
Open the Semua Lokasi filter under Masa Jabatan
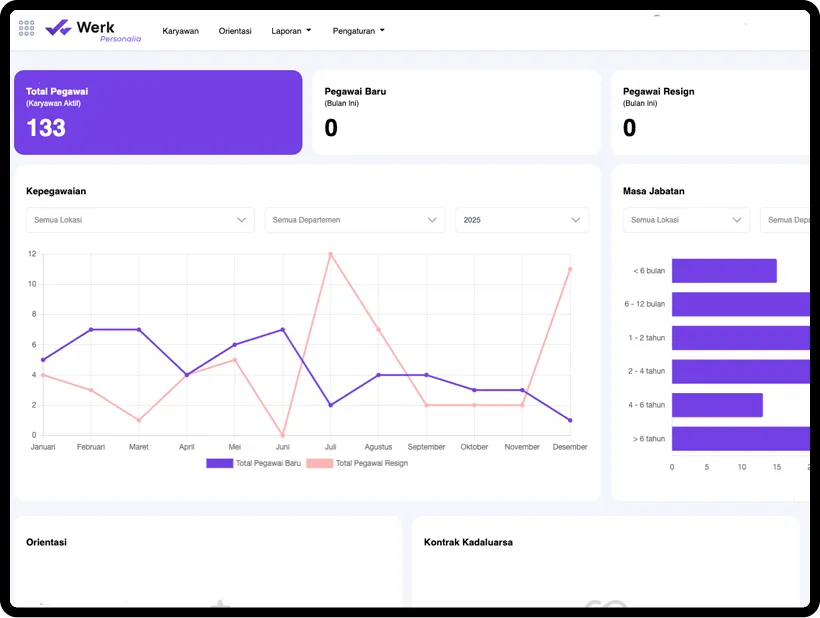(685, 219)
